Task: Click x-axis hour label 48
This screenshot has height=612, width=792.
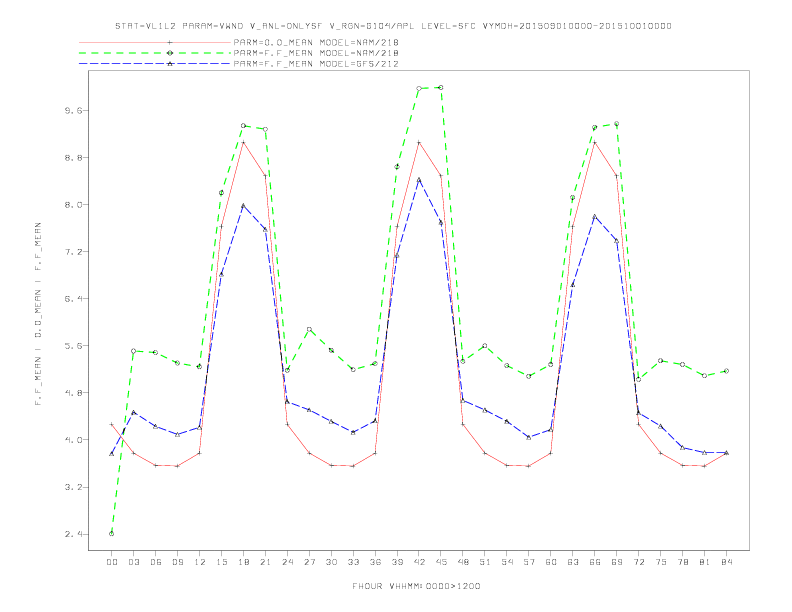Action: click(x=463, y=562)
